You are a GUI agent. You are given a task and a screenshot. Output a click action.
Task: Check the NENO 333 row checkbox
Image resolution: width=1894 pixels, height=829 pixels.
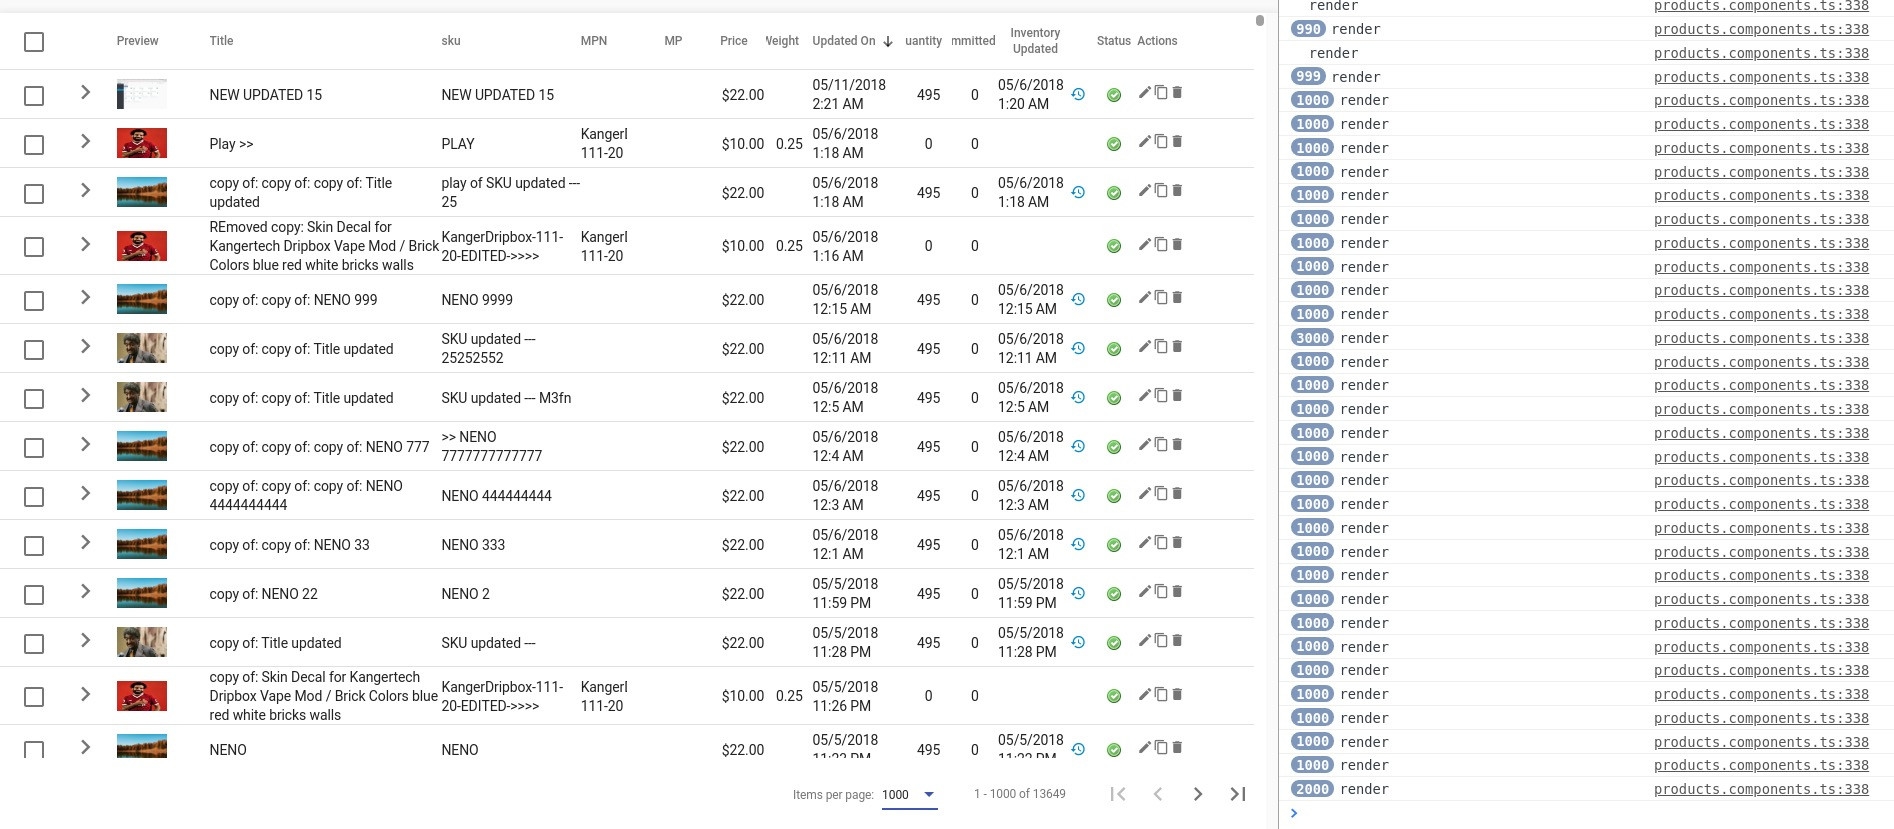point(34,545)
